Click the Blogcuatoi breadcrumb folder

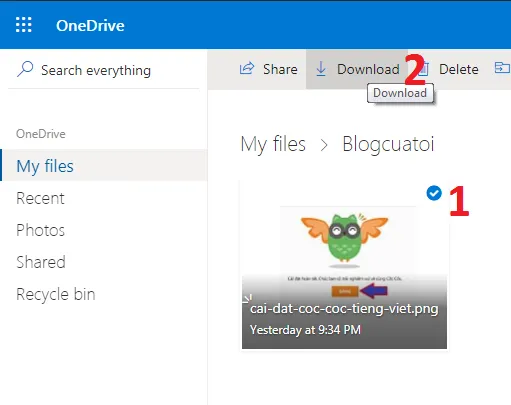[x=388, y=144]
